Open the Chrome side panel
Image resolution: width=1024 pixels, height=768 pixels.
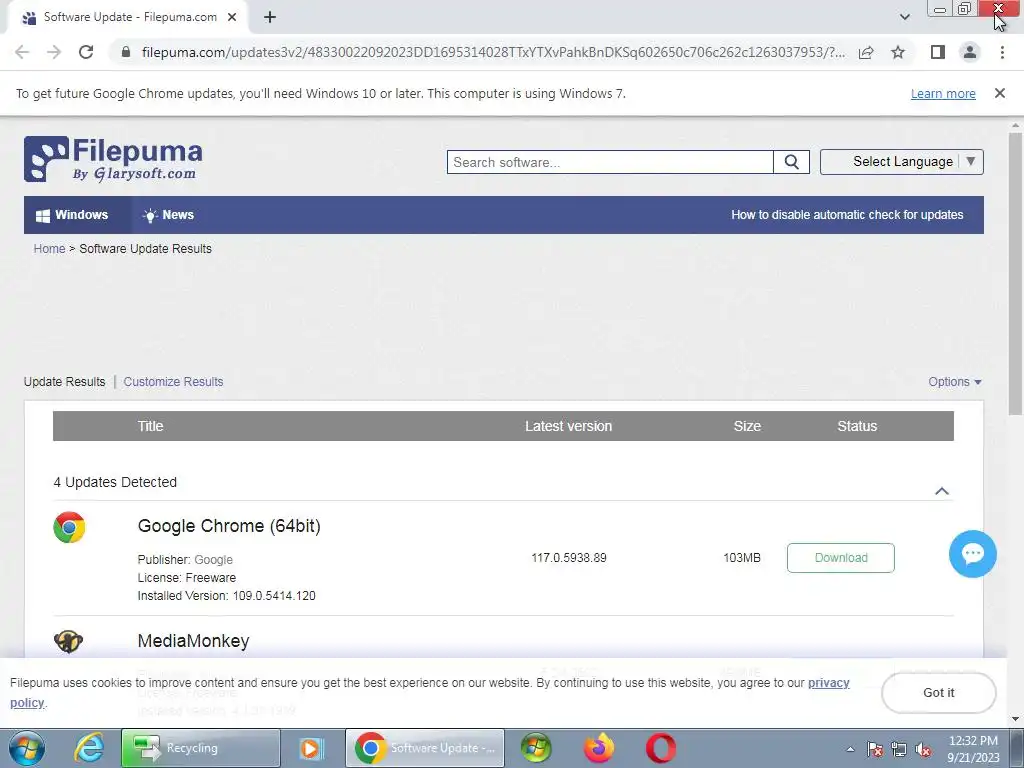[938, 52]
